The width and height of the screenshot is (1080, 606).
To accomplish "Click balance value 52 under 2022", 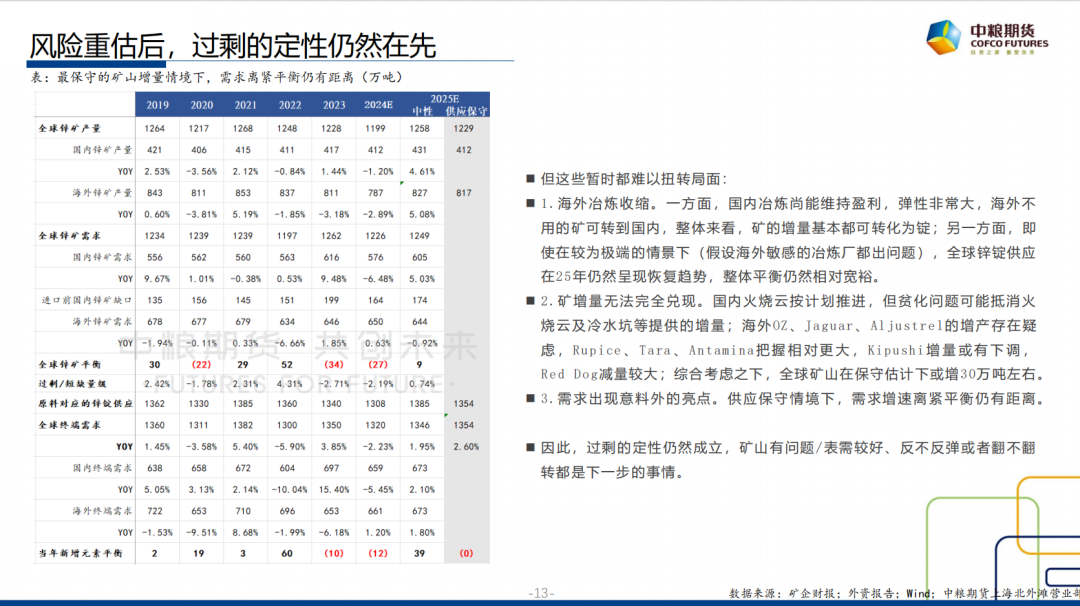I will (x=287, y=364).
